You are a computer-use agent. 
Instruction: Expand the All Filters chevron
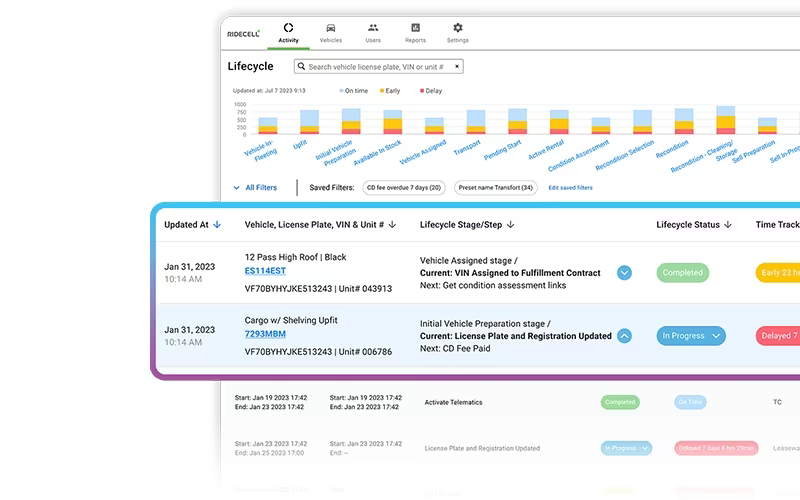236,188
